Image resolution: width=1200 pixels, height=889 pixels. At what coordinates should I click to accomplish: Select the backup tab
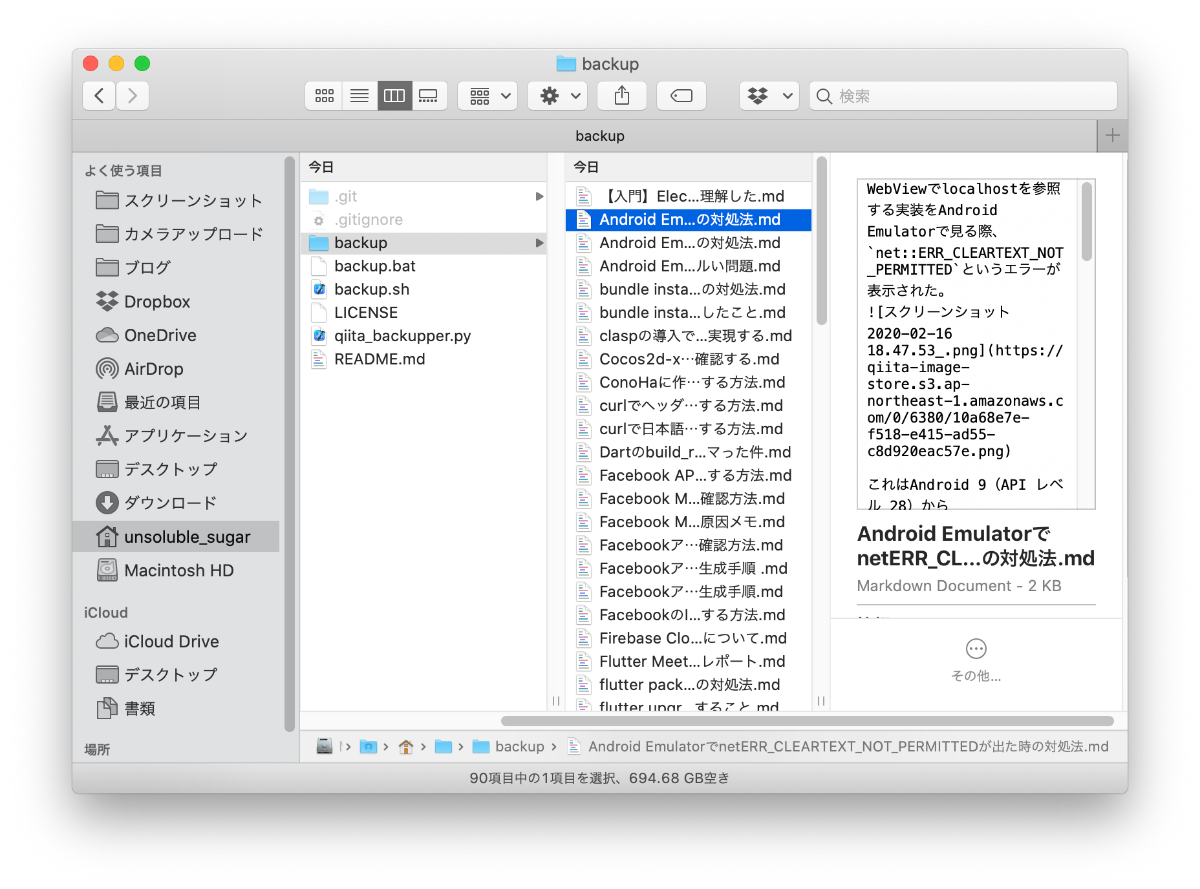pos(600,136)
